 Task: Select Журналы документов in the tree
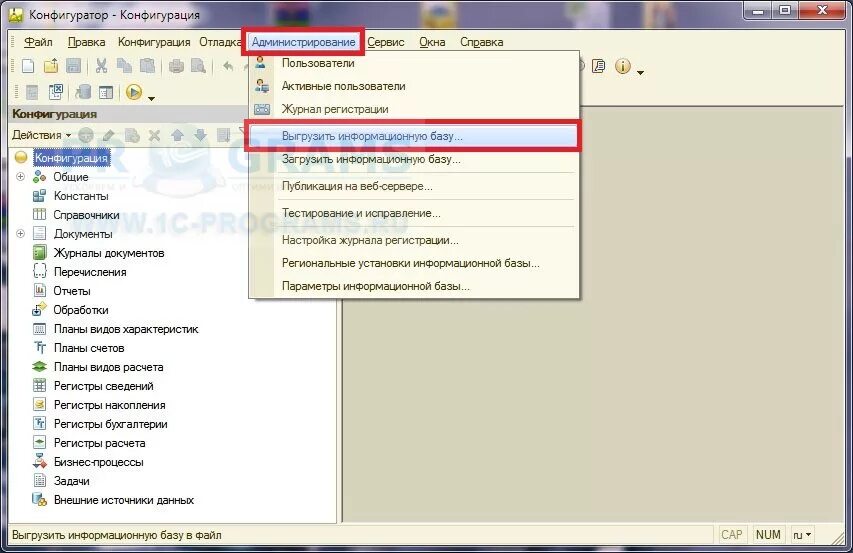(x=109, y=253)
